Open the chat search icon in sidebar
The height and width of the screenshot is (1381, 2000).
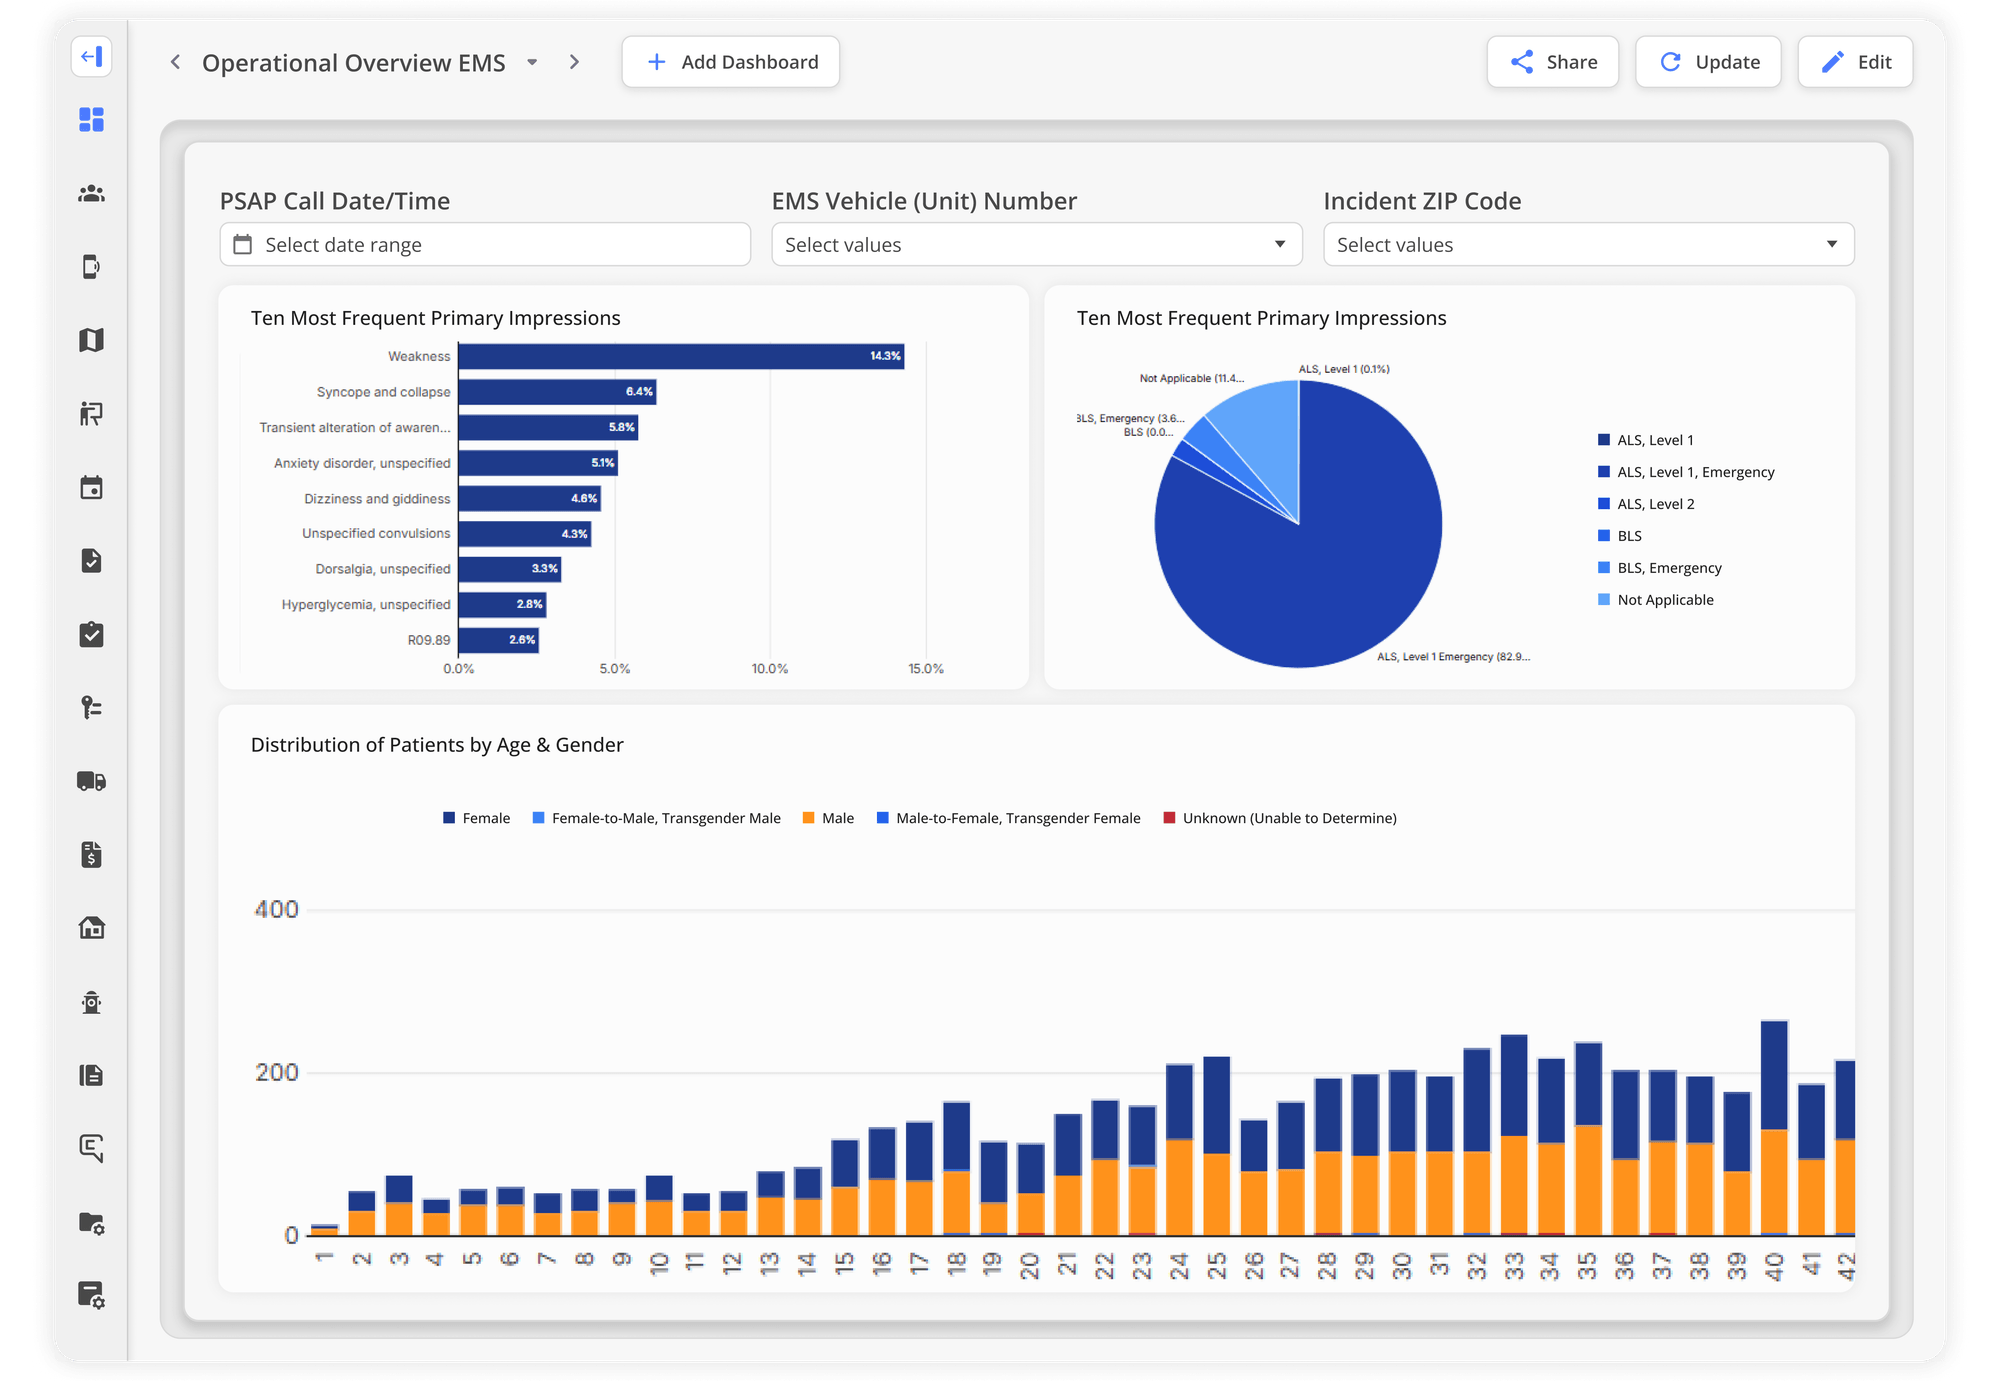click(x=91, y=1148)
